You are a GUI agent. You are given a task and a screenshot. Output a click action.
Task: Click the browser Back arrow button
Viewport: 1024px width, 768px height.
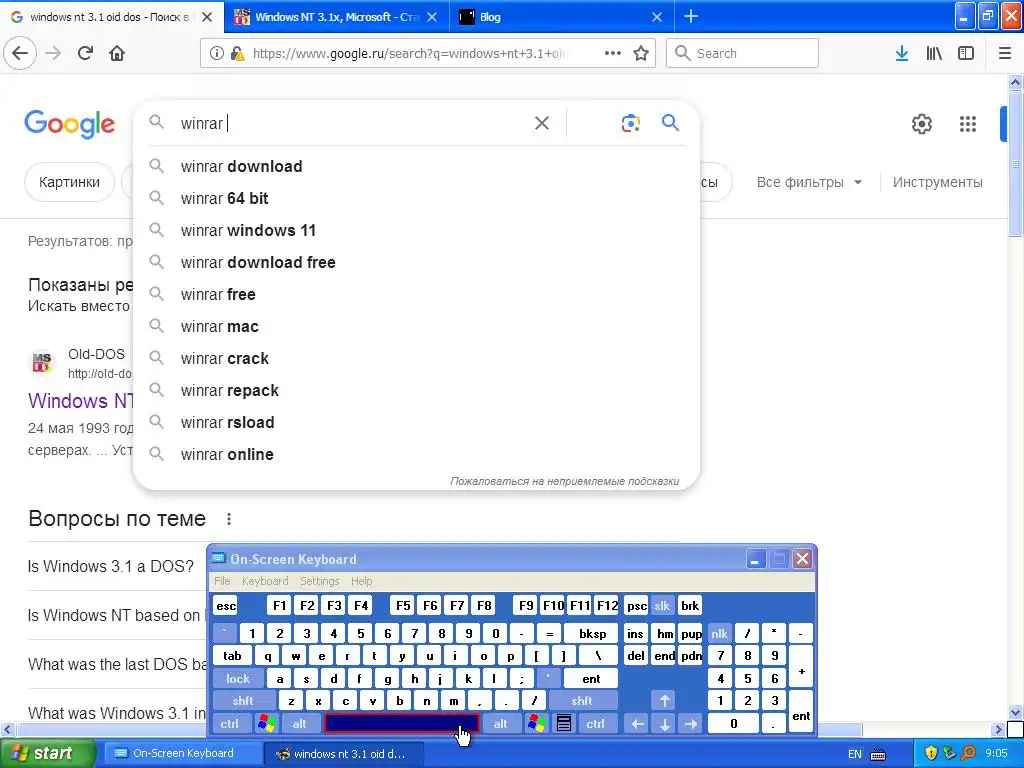tap(20, 53)
